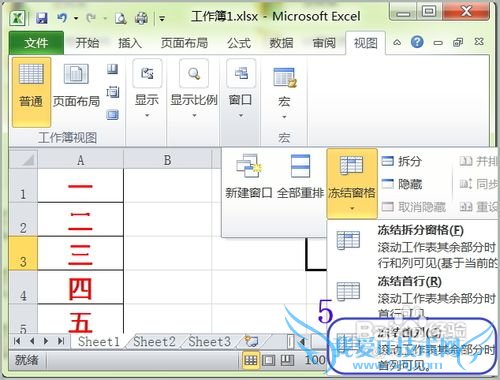Click the Print Preview icon
Image resolution: width=500 pixels, height=380 pixels.
tap(120, 18)
